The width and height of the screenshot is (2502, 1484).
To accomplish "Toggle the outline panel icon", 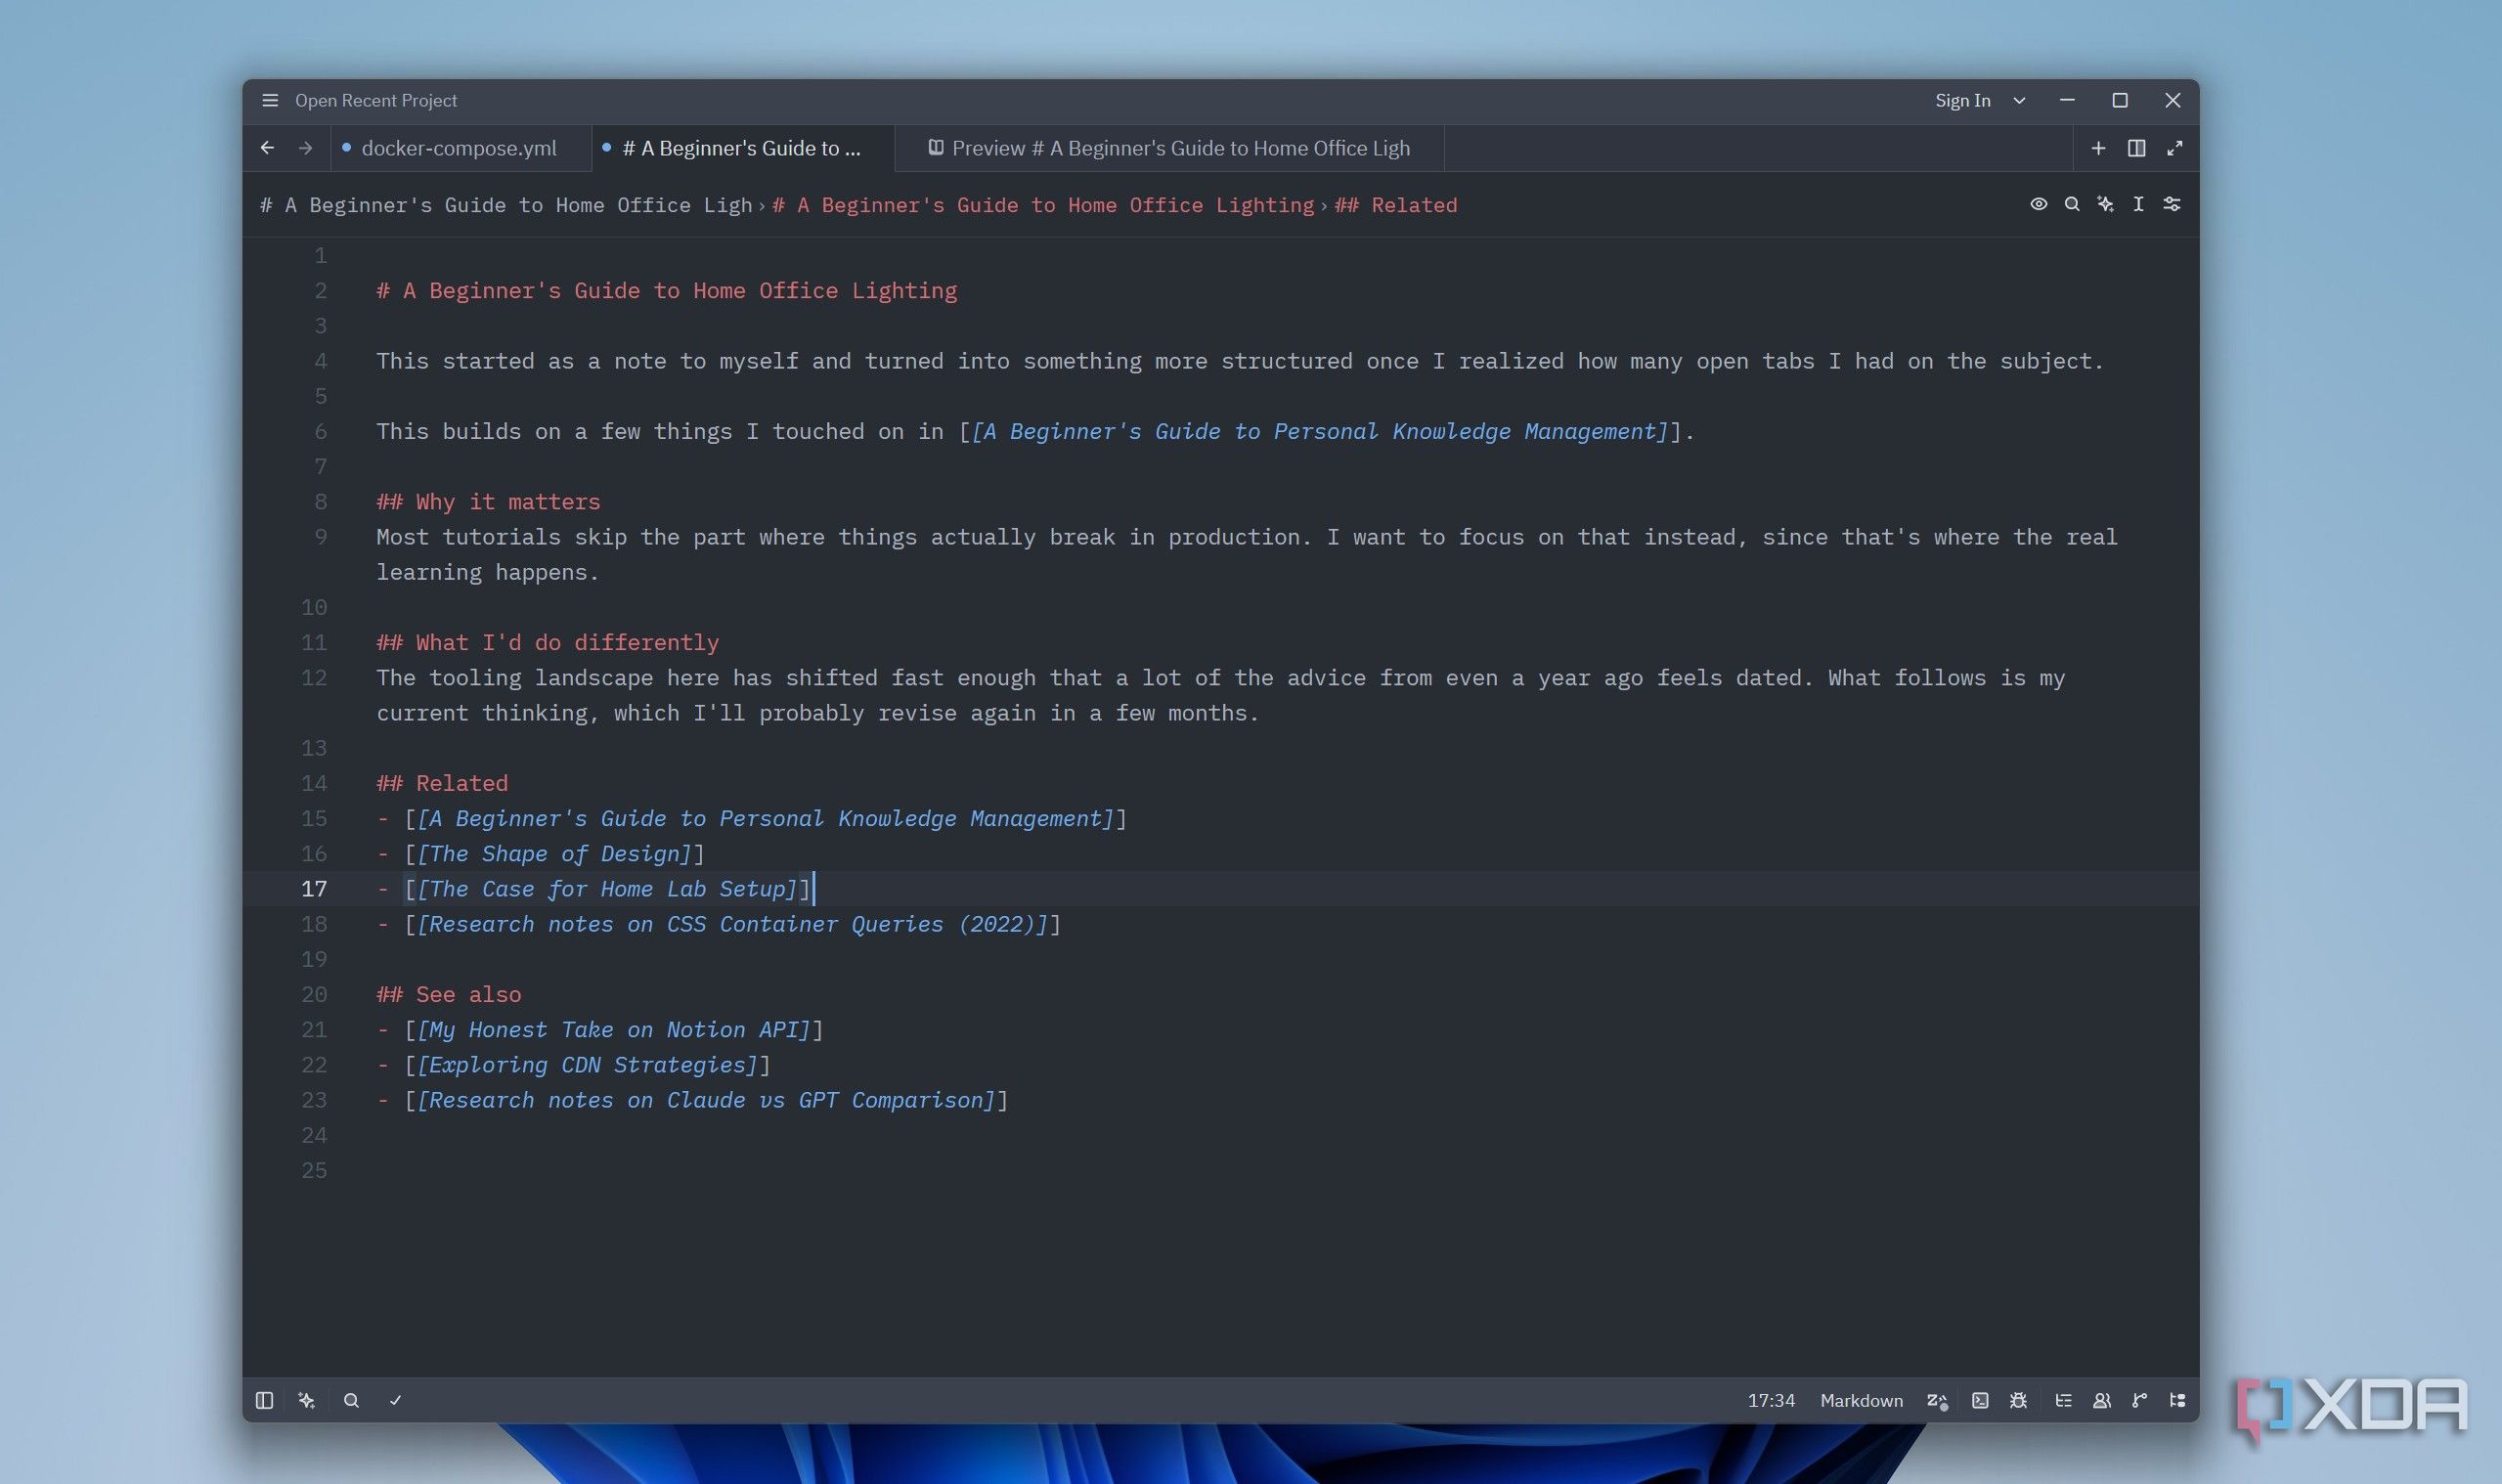I will pyautogui.click(x=2063, y=1400).
